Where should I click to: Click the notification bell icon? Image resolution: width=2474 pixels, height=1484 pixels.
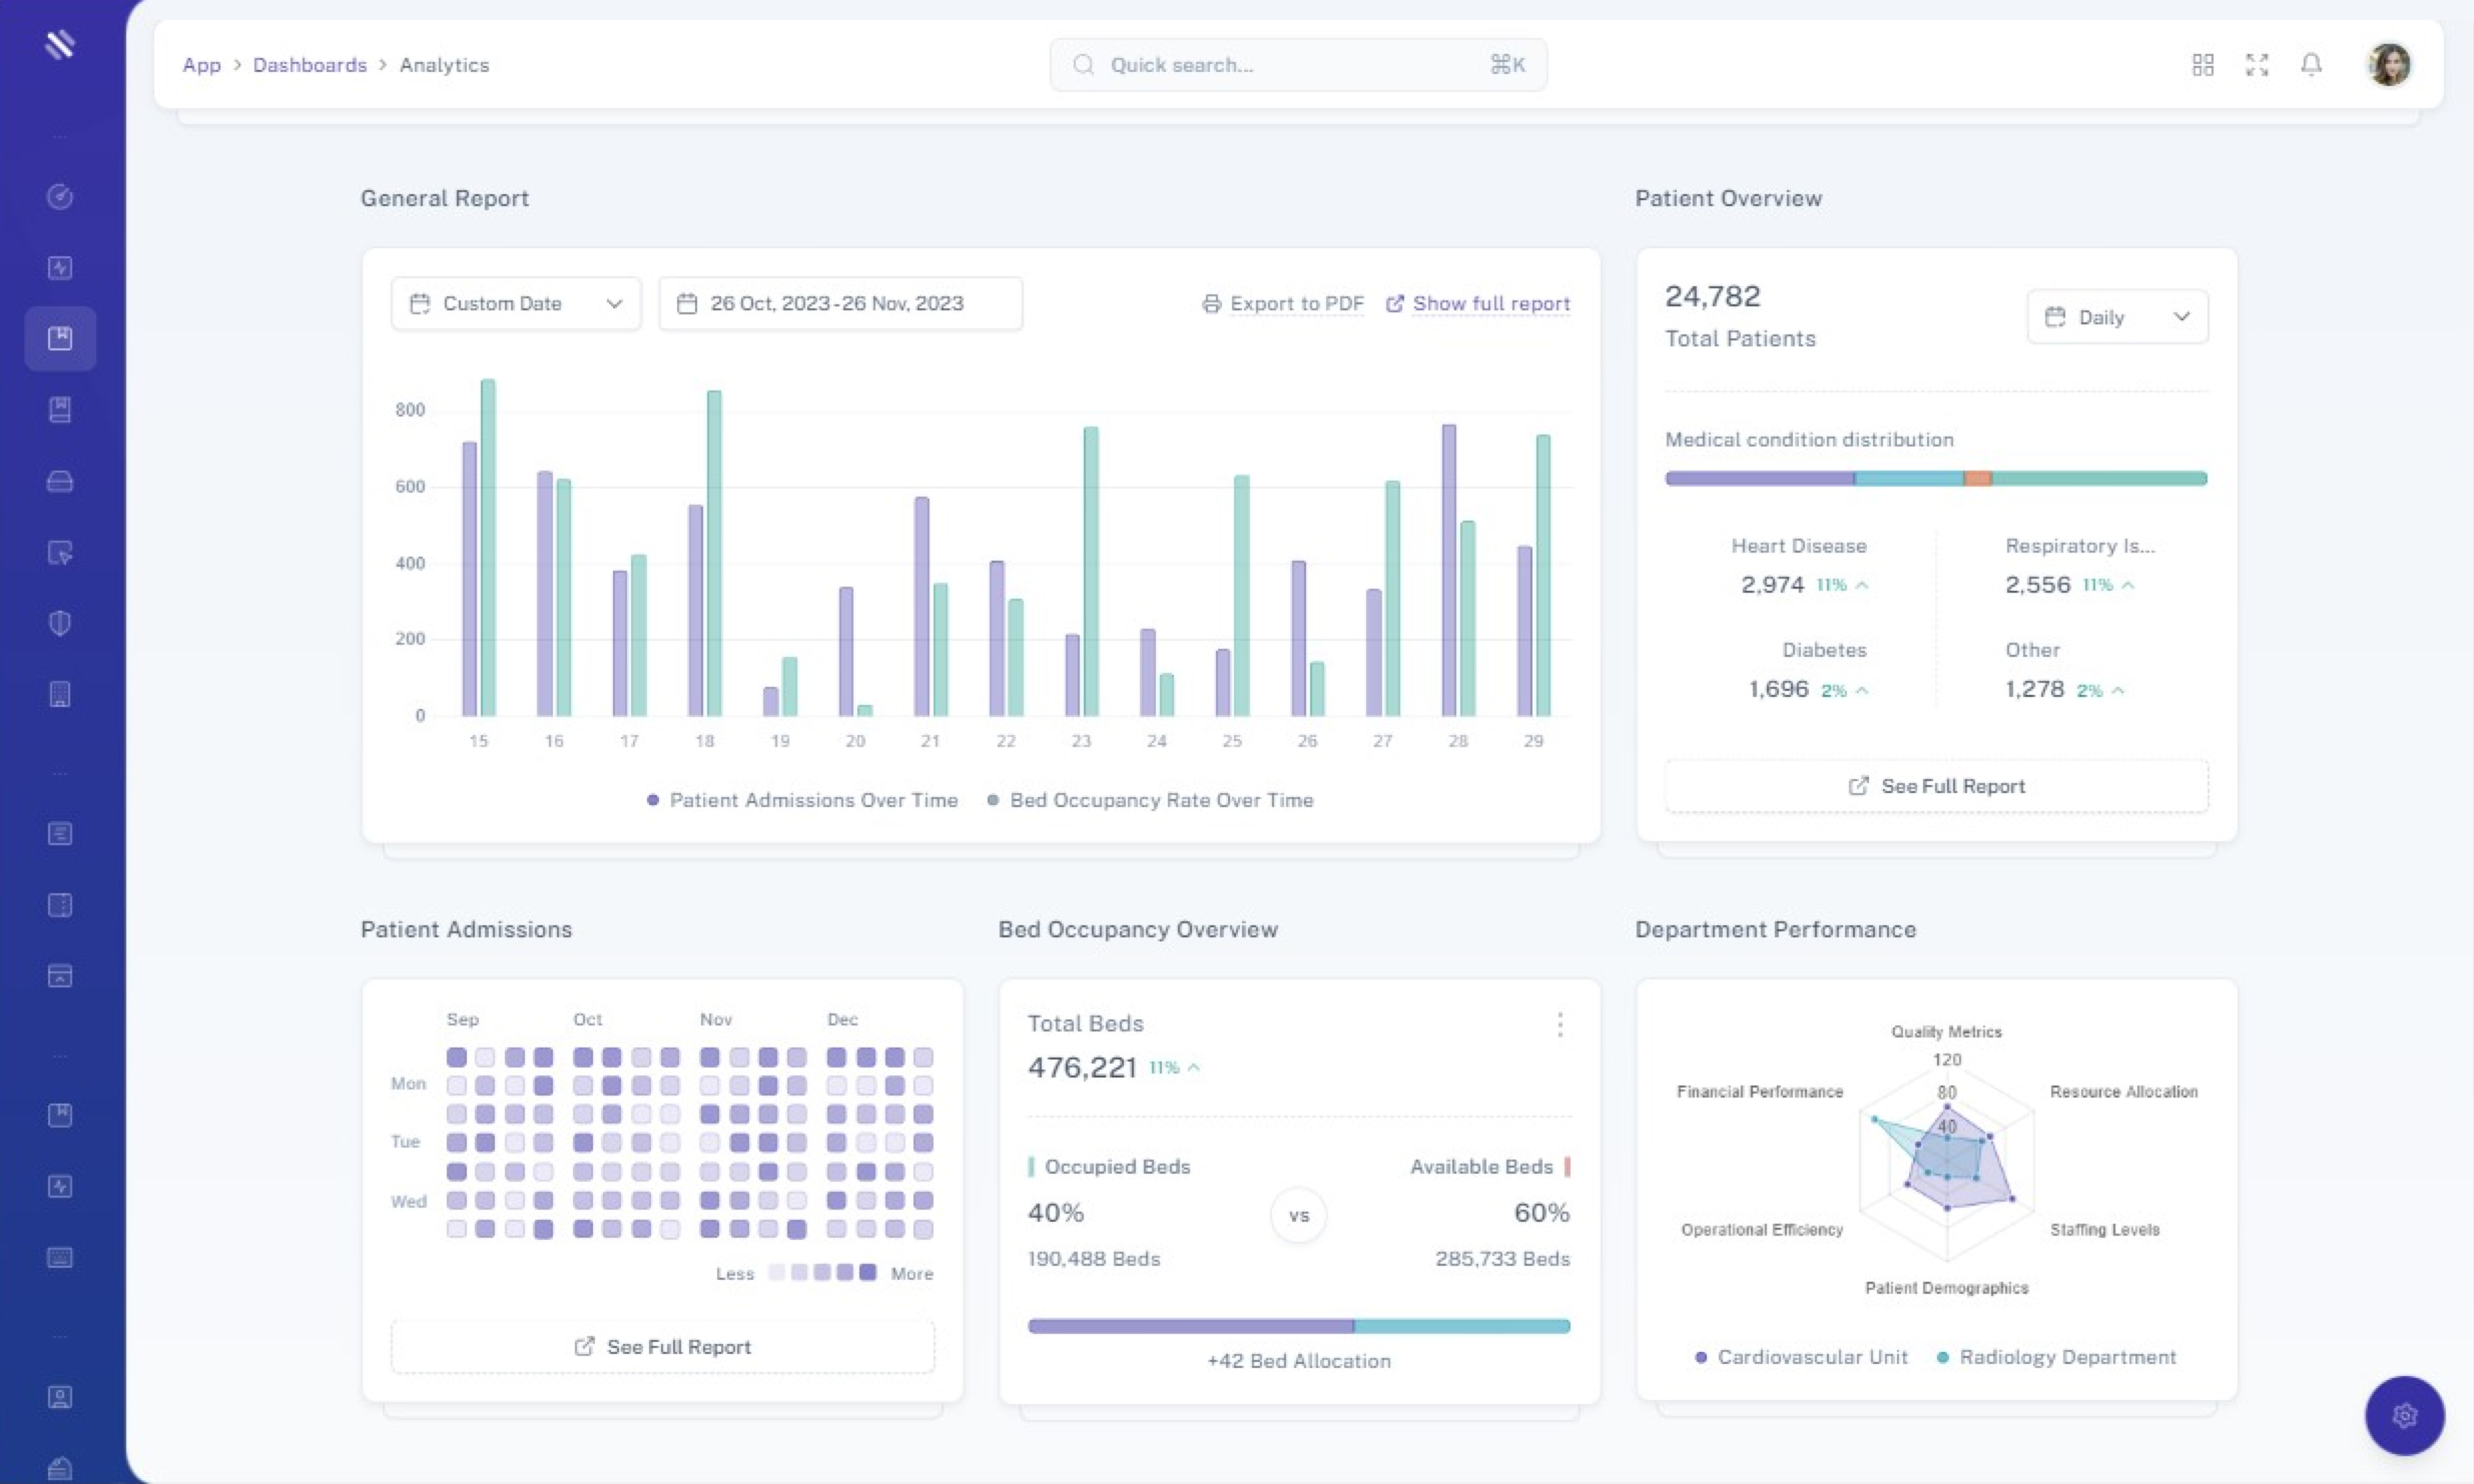click(2310, 65)
